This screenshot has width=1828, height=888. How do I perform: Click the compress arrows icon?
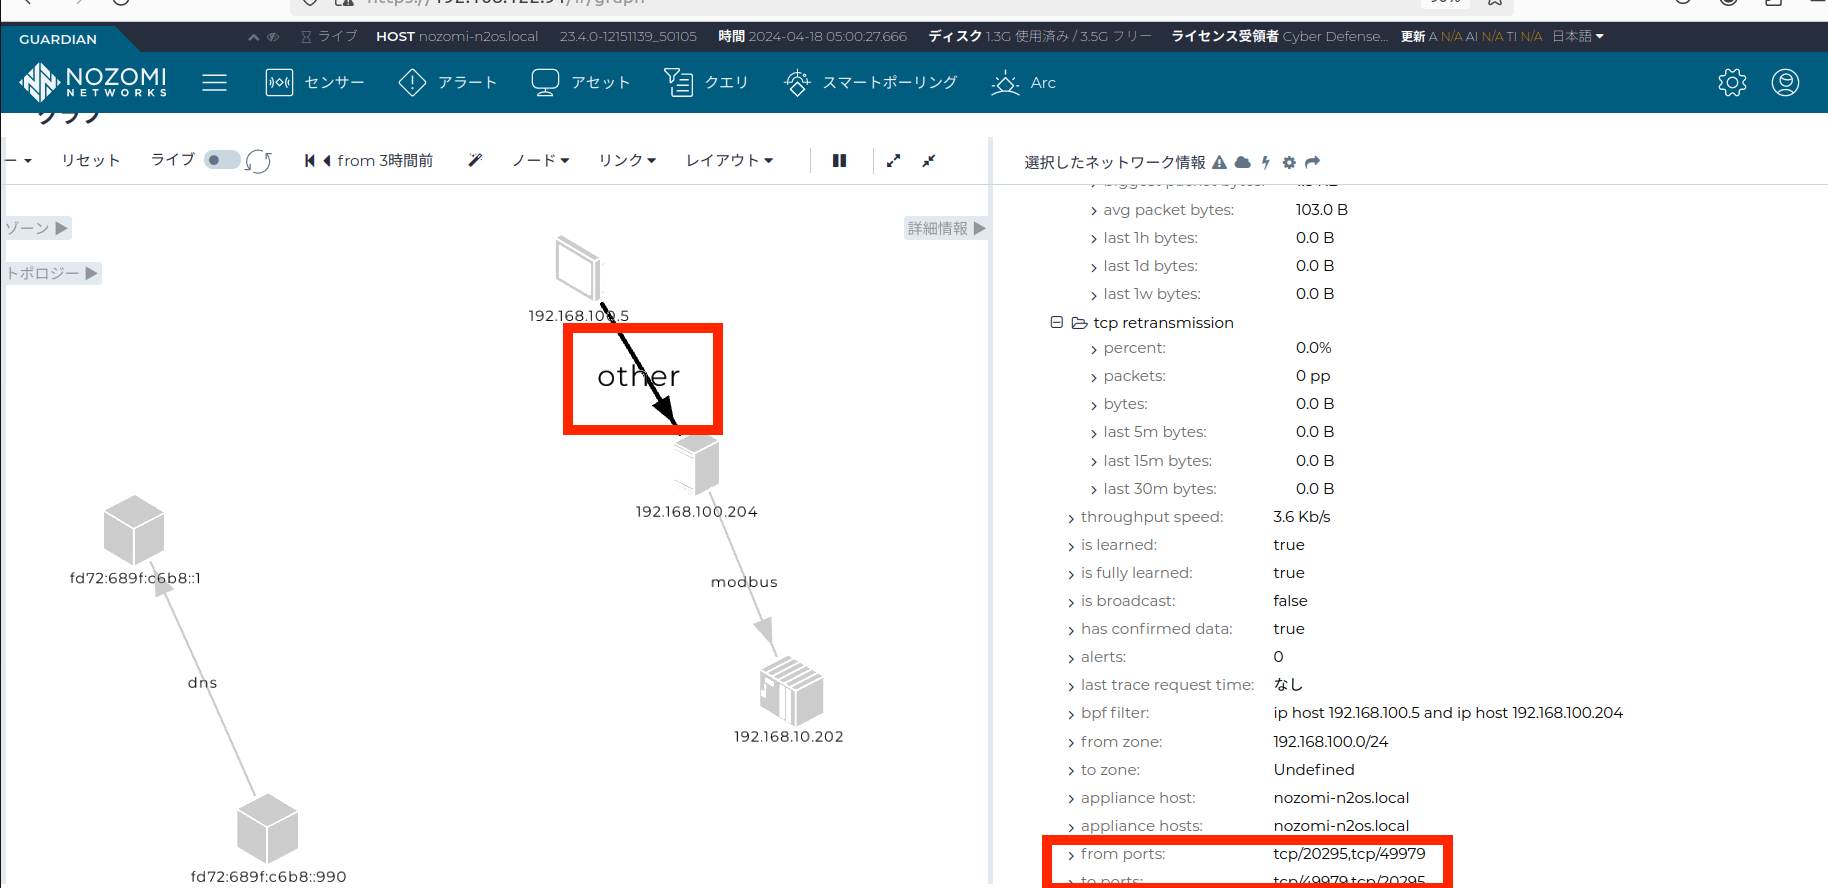(929, 160)
